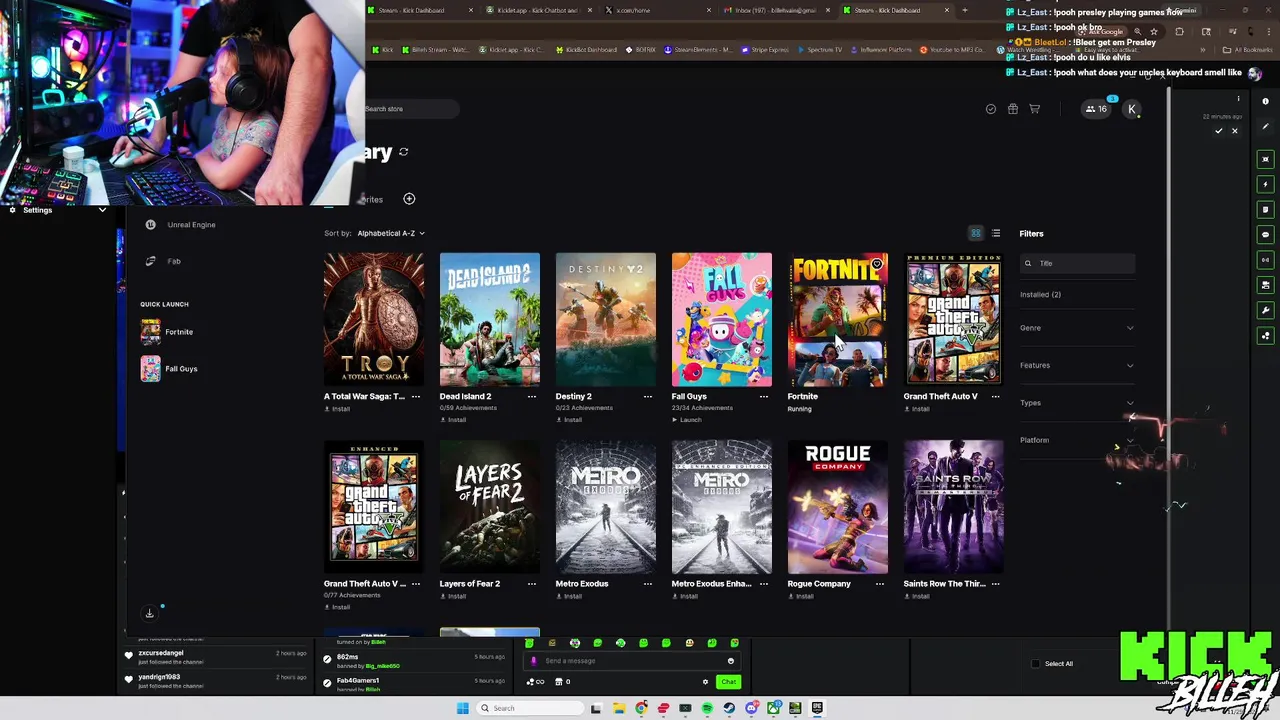The height and width of the screenshot is (720, 1280).
Task: Open the K profile avatar menu
Action: coord(1132,109)
